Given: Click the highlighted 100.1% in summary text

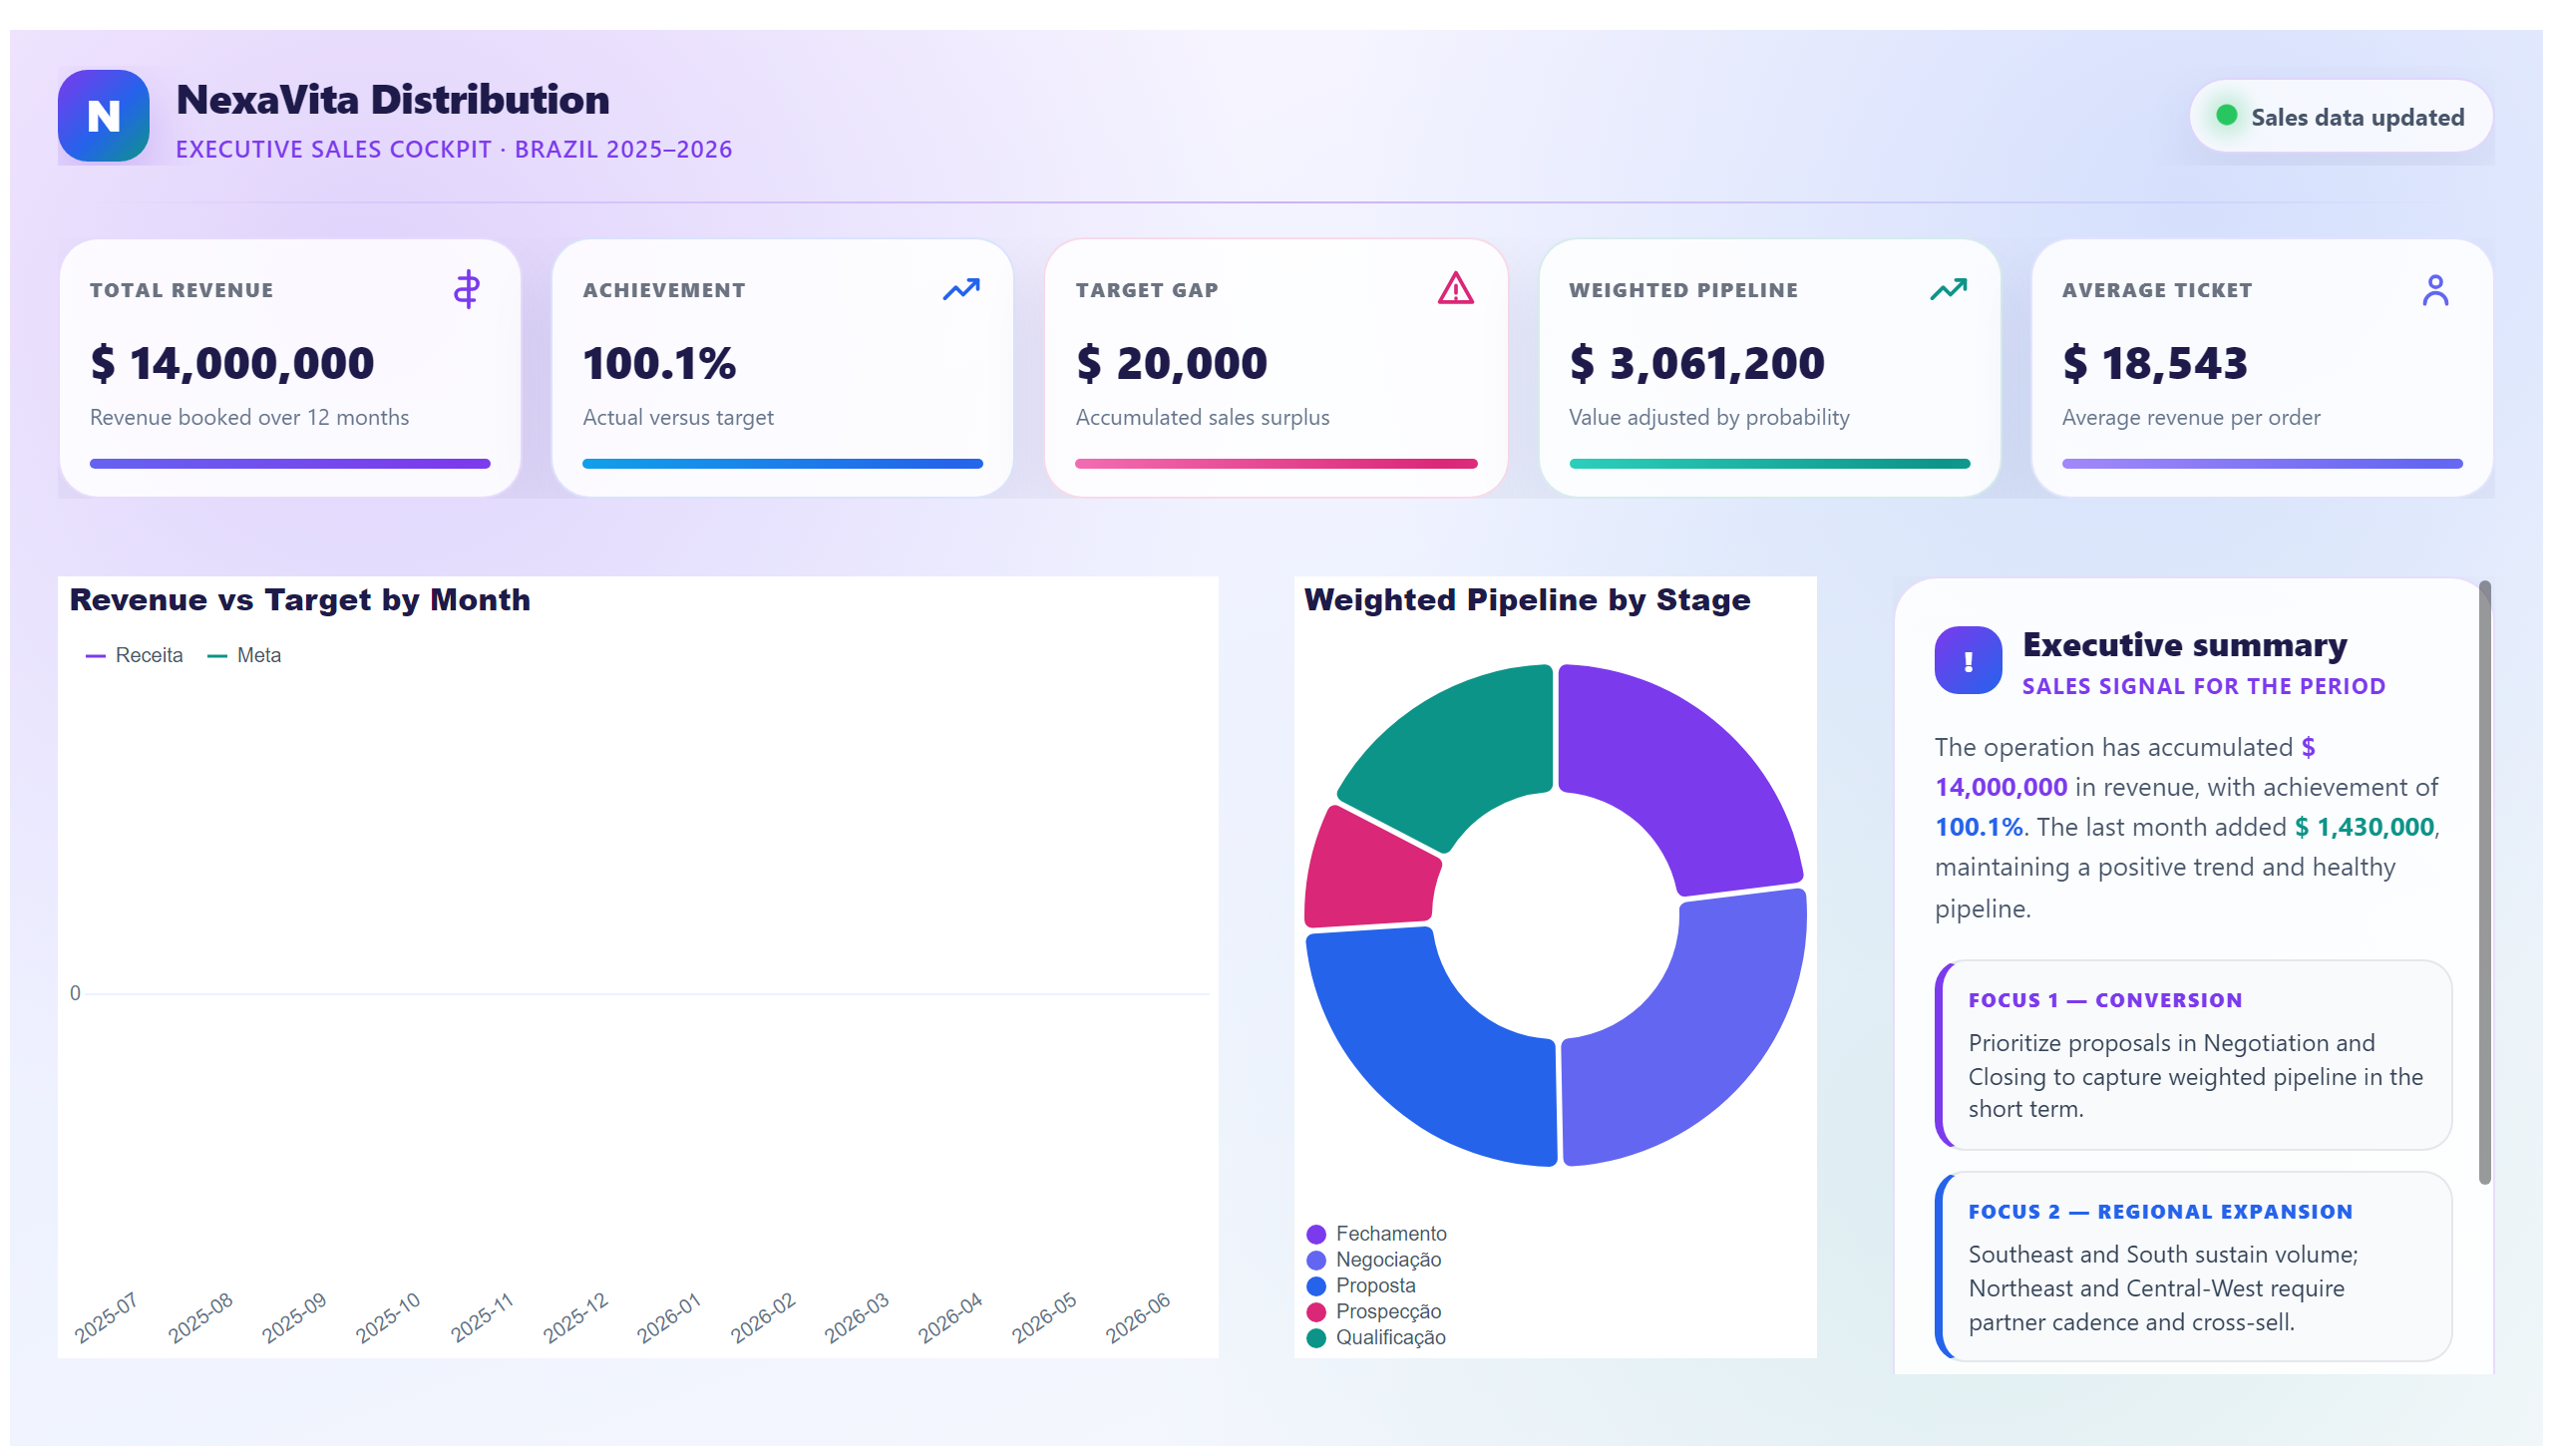Looking at the screenshot, I should click(1978, 827).
